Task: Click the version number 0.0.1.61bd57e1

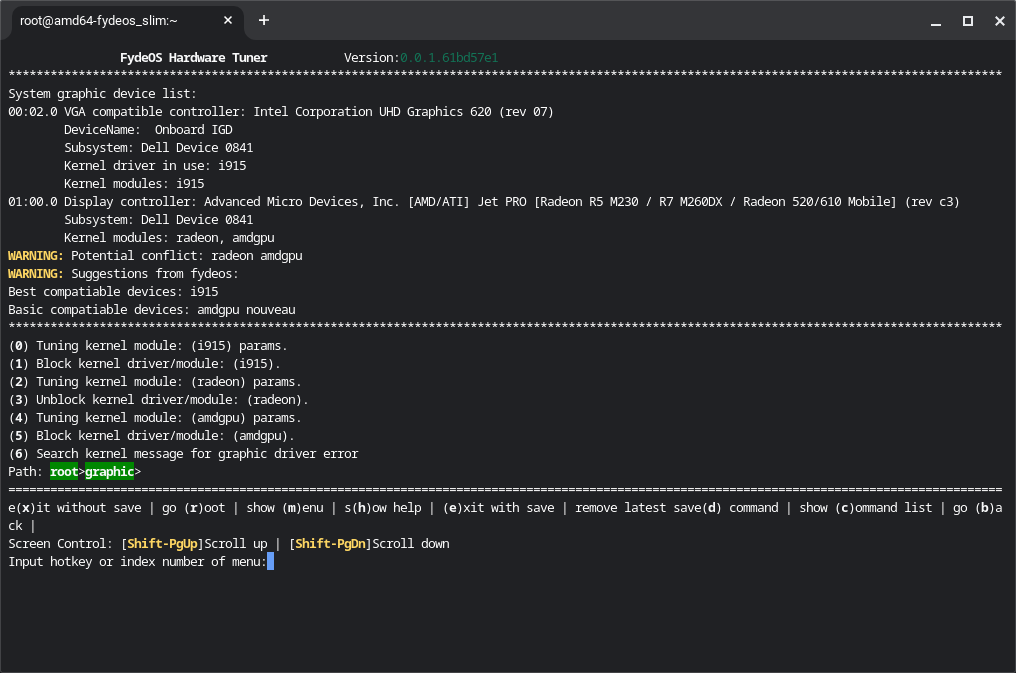Action: pos(449,58)
